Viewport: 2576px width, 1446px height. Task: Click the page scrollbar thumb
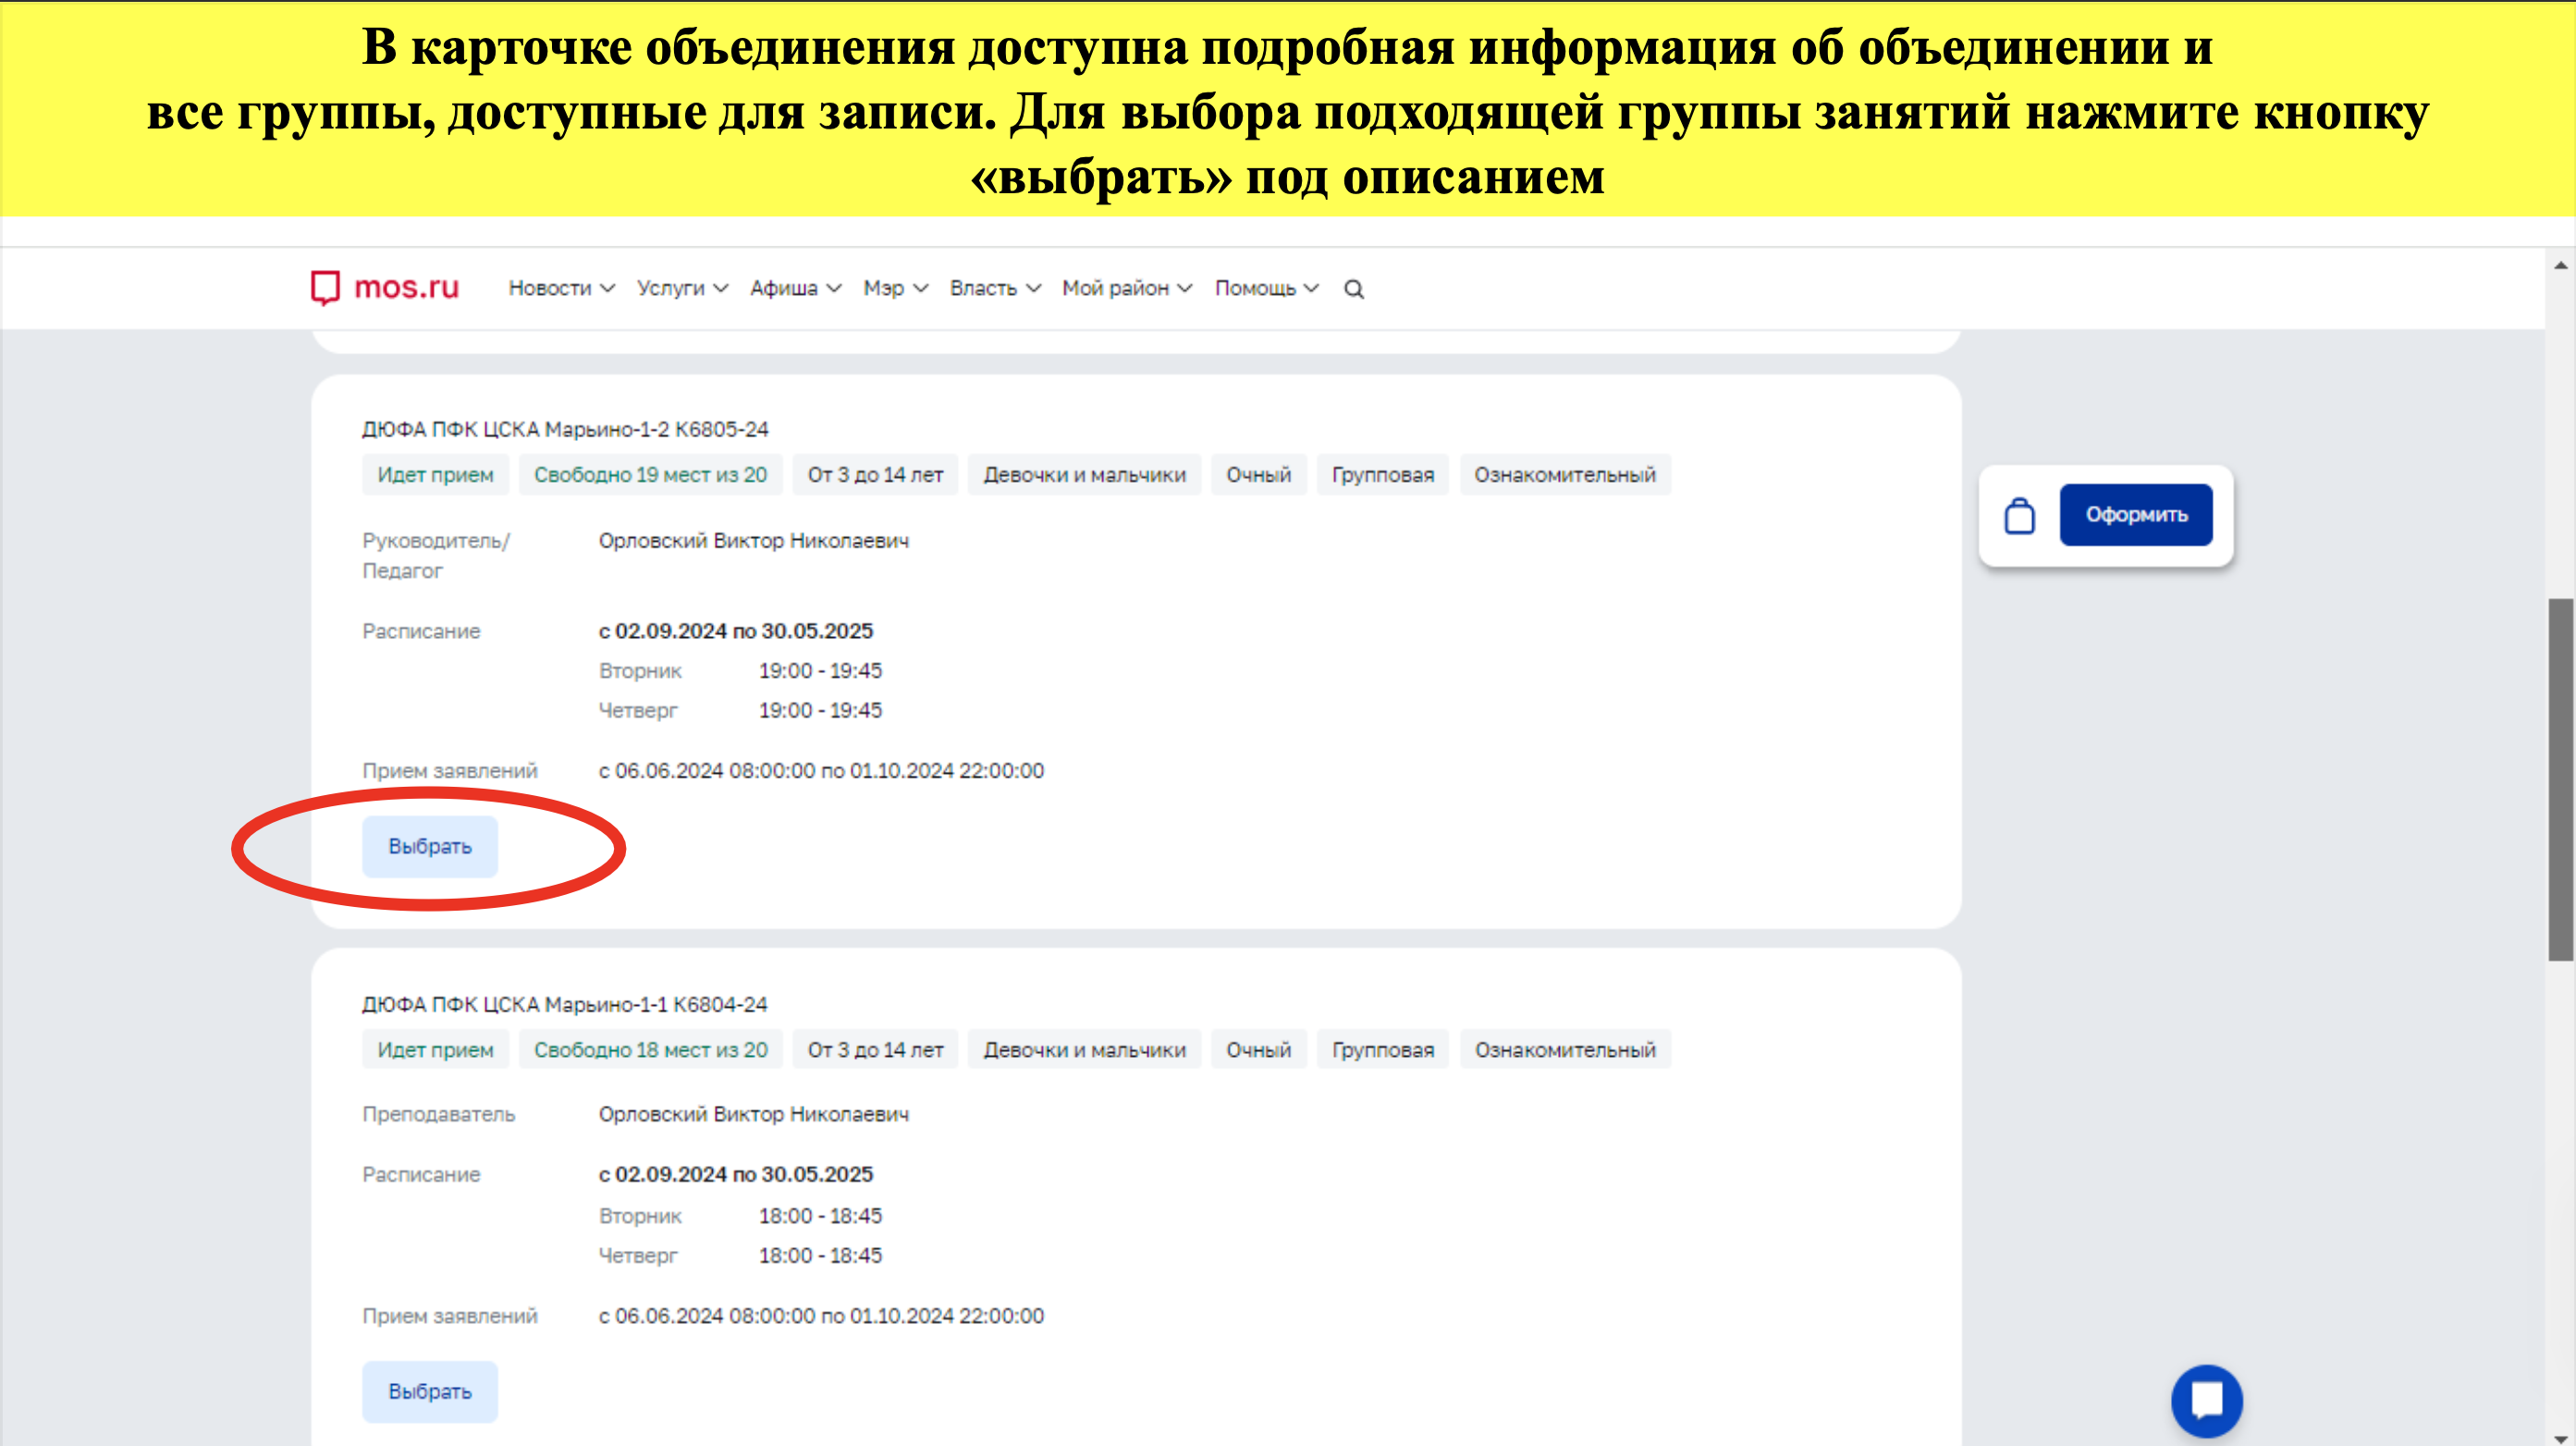2561,780
